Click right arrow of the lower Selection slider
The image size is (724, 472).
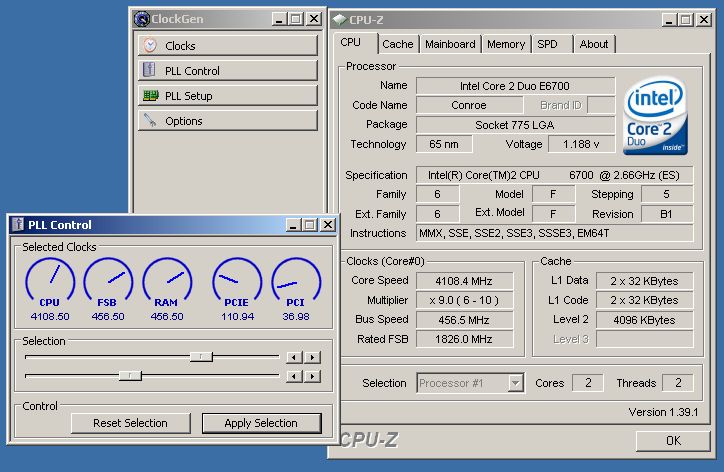pyautogui.click(x=313, y=376)
